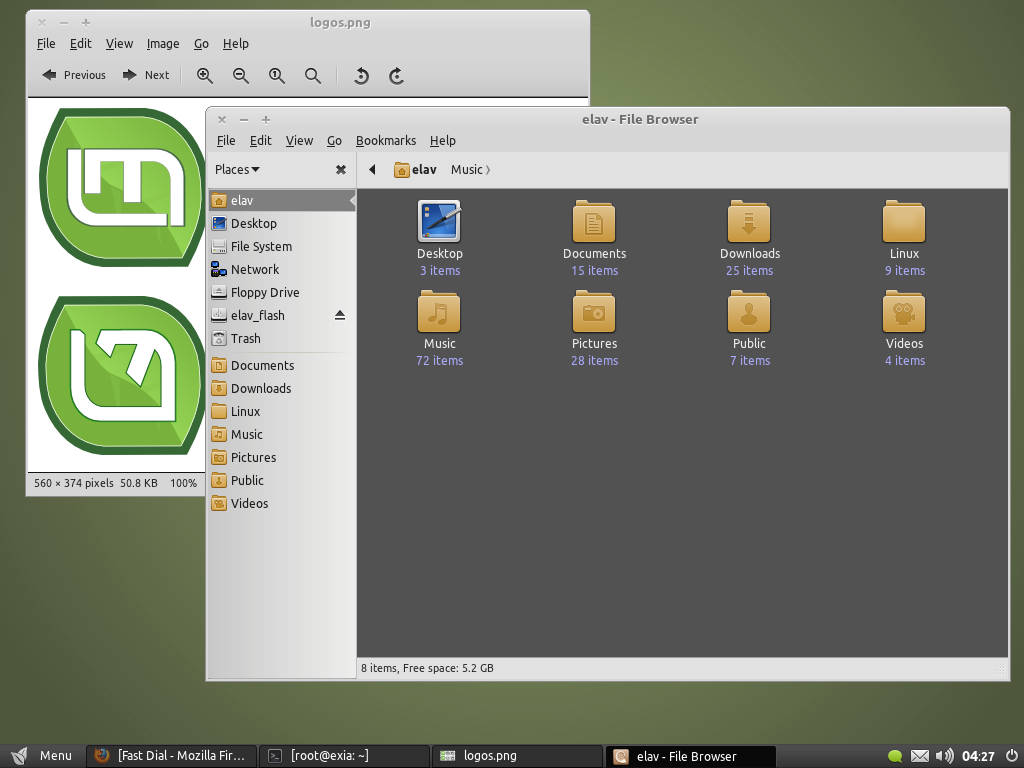This screenshot has width=1024, height=768.
Task: Click the elav - File Browser taskbar entry
Action: coord(691,756)
